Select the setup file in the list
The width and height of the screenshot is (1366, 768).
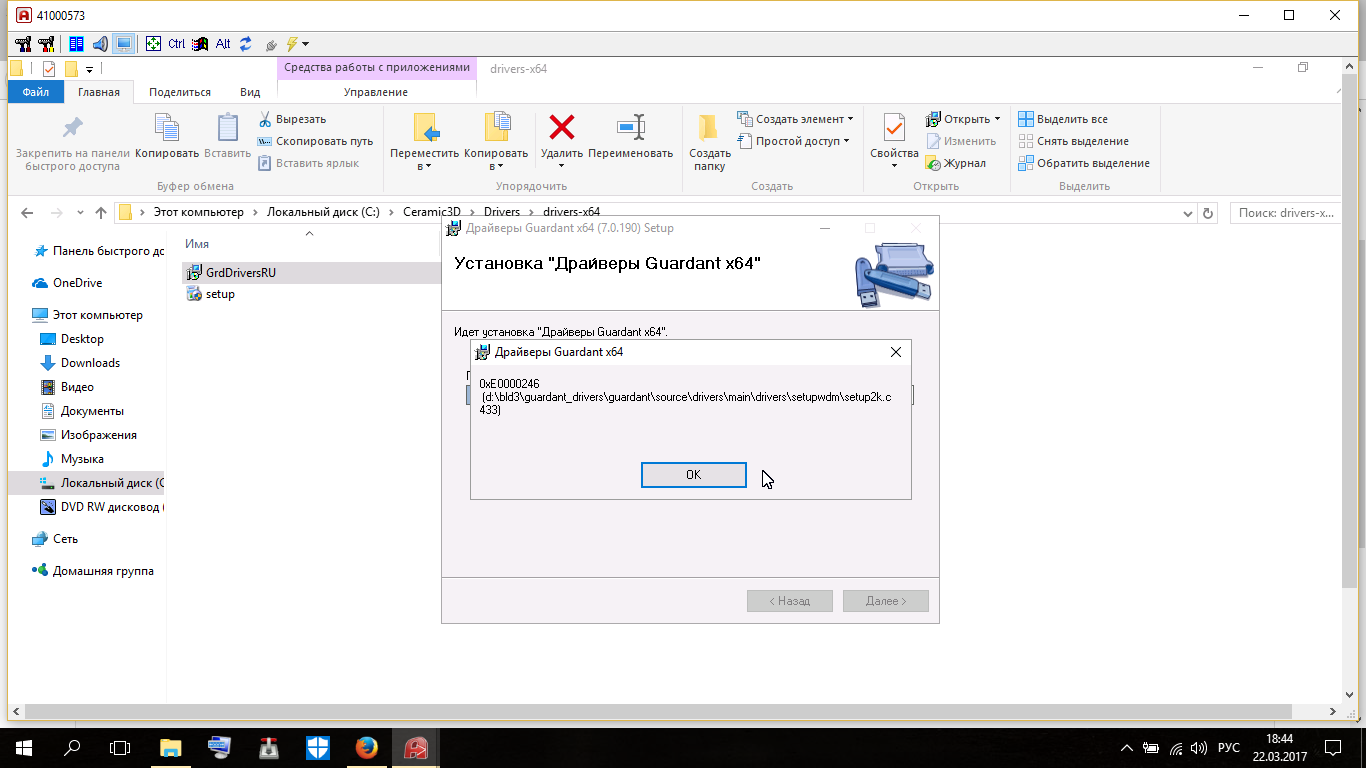pos(219,294)
